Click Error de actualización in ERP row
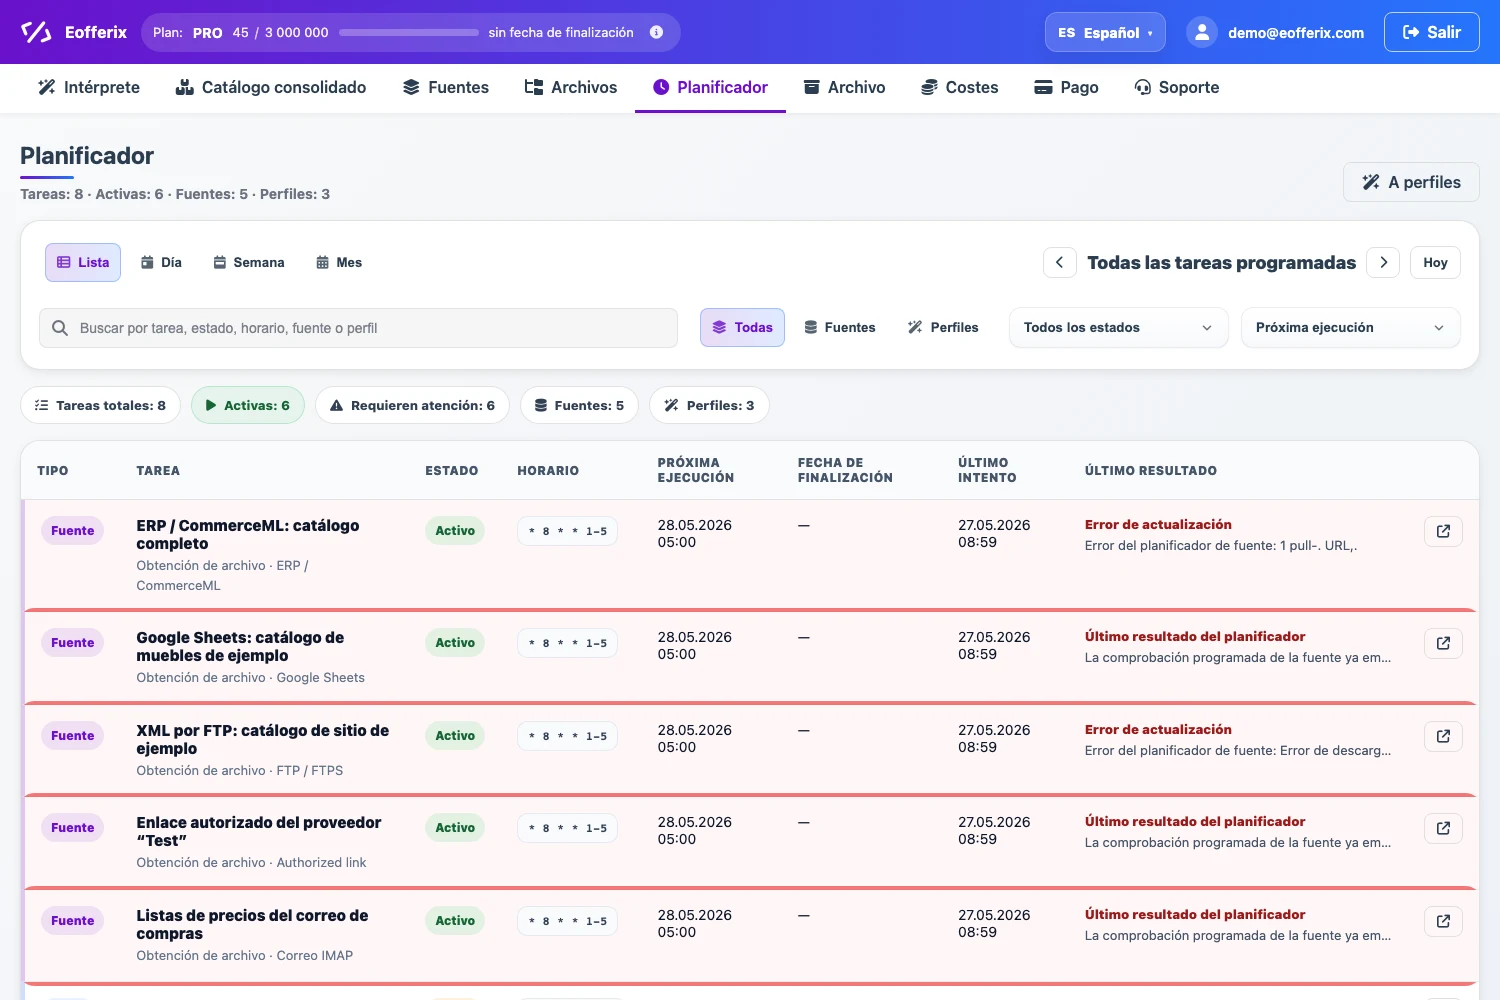This screenshot has width=1500, height=1000. coord(1158,525)
